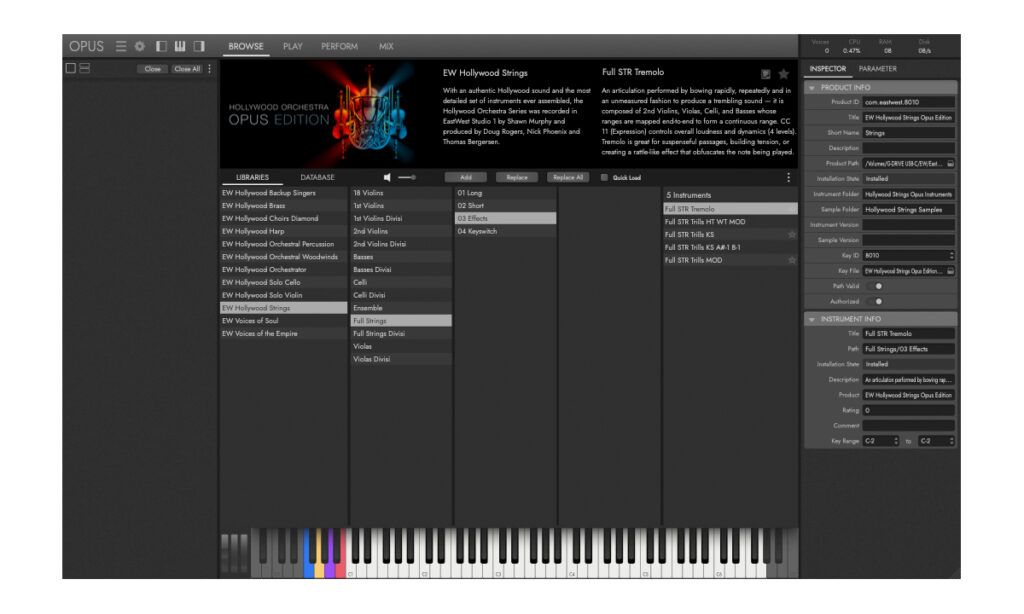
Task: Click the preview speaker icon
Action: pos(387,177)
